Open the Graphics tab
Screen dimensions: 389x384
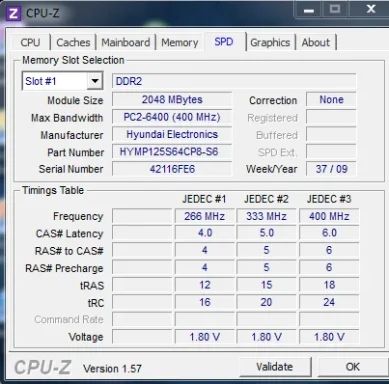(x=270, y=42)
